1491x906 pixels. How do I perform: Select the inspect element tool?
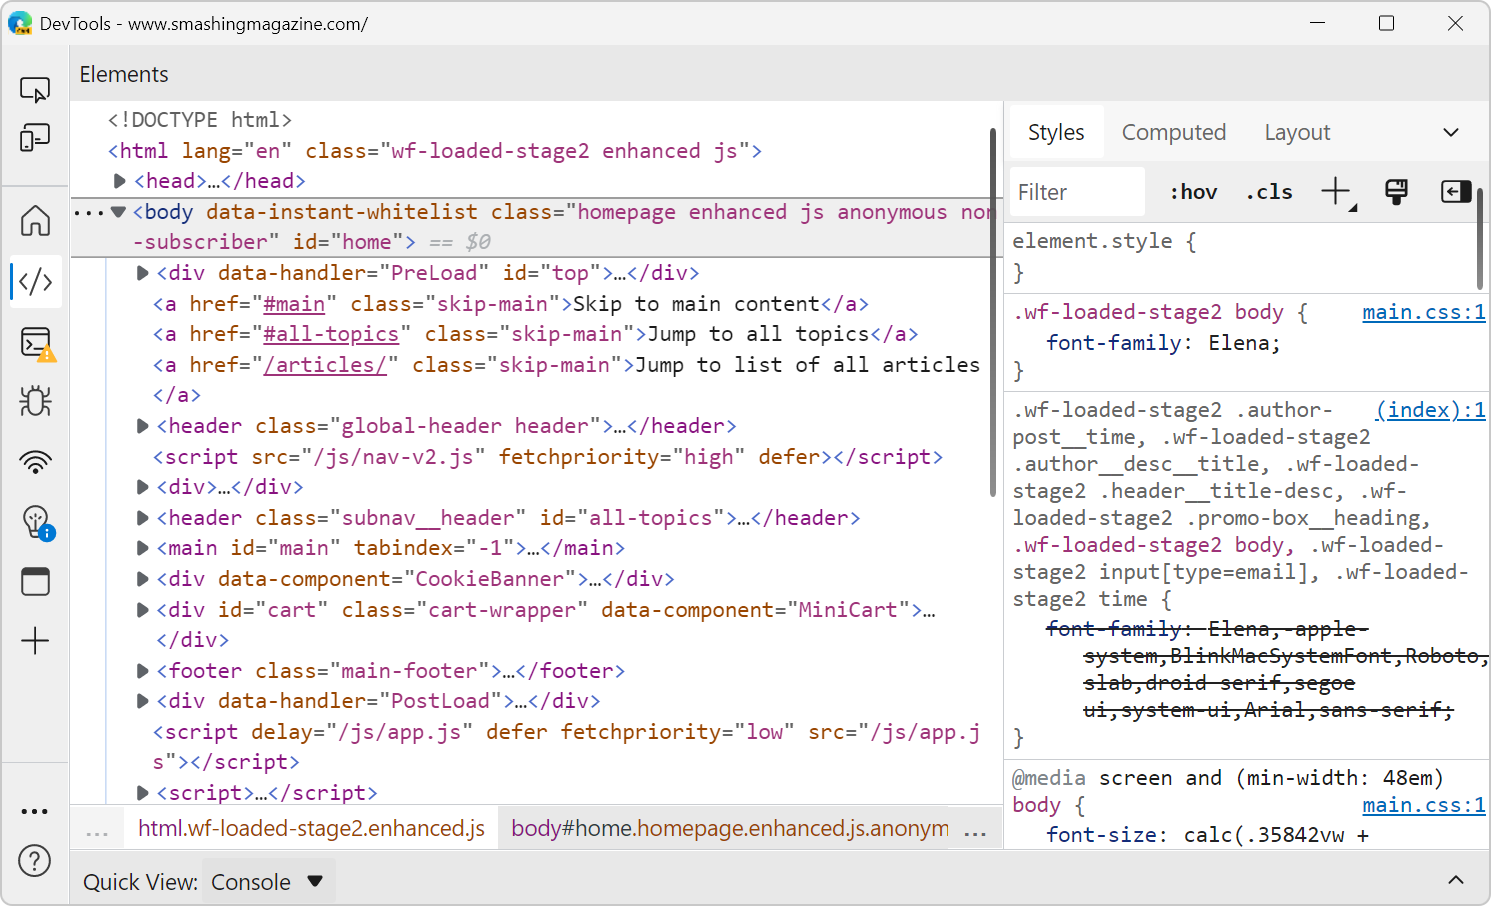coord(35,89)
